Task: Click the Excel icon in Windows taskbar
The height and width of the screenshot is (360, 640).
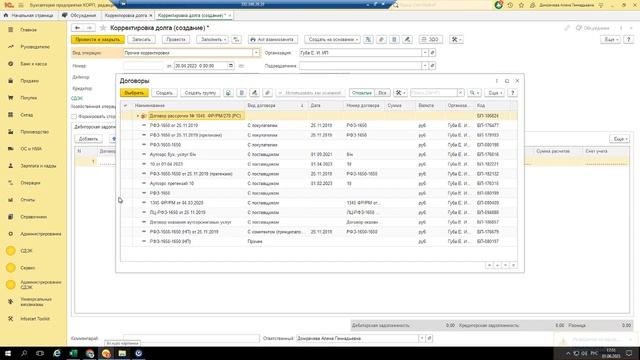Action: (73, 353)
